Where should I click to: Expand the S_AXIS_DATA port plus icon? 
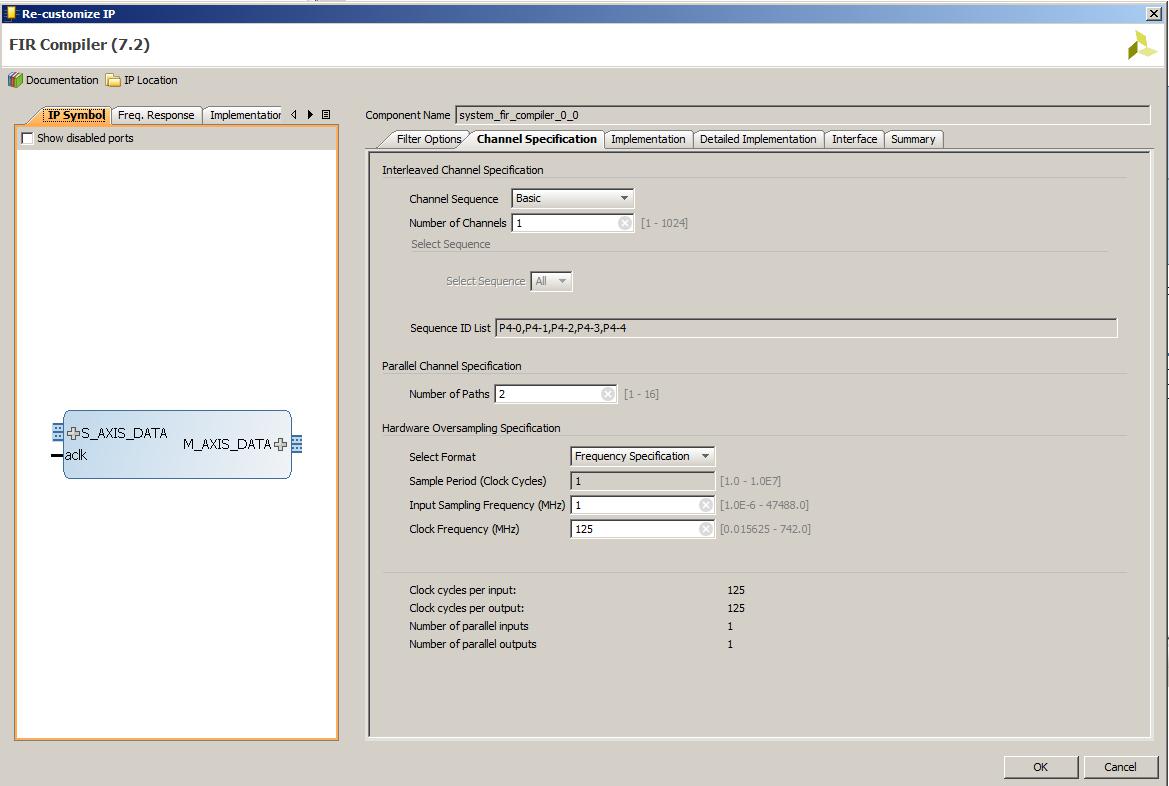73,433
